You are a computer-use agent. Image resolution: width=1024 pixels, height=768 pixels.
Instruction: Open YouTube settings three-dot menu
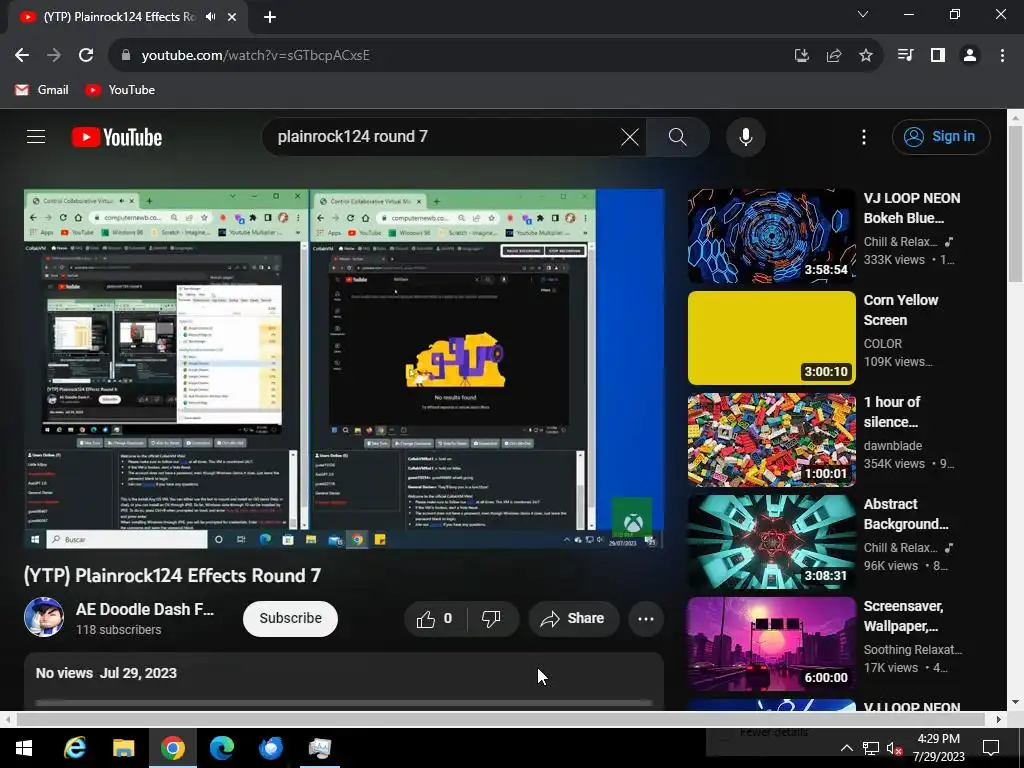pyautogui.click(x=863, y=137)
